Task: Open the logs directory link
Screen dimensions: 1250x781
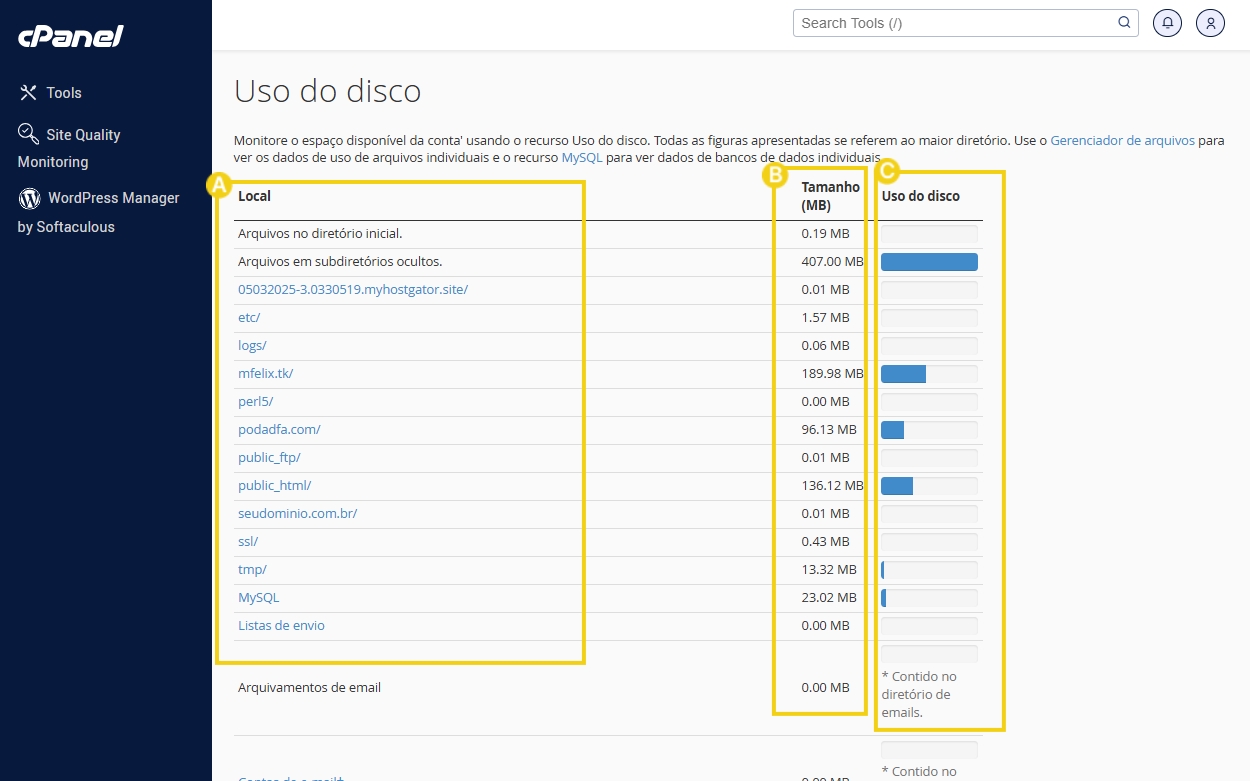Action: [252, 345]
